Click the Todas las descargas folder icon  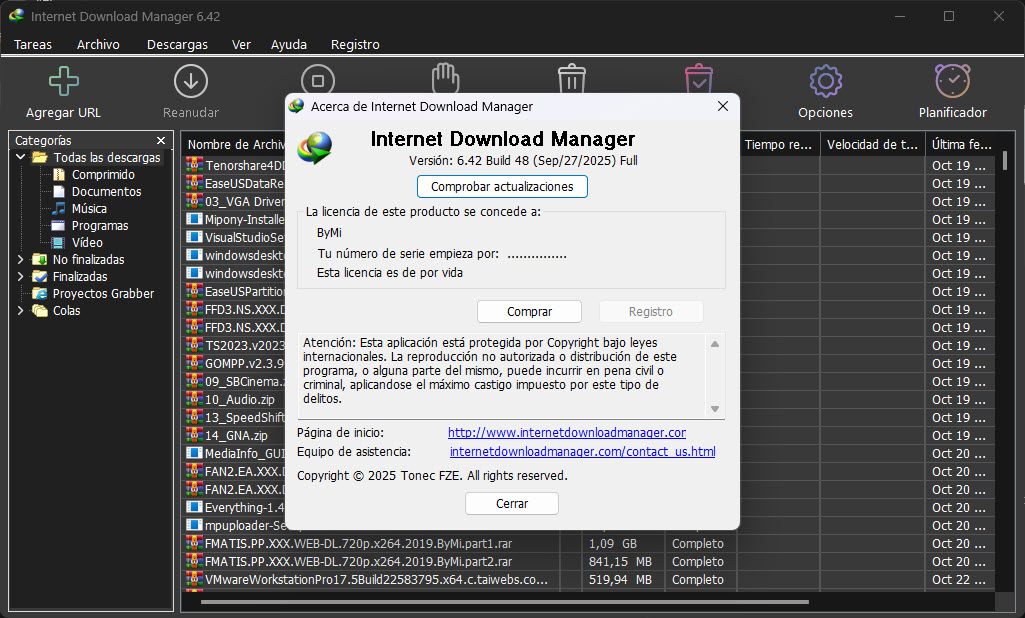(40, 158)
